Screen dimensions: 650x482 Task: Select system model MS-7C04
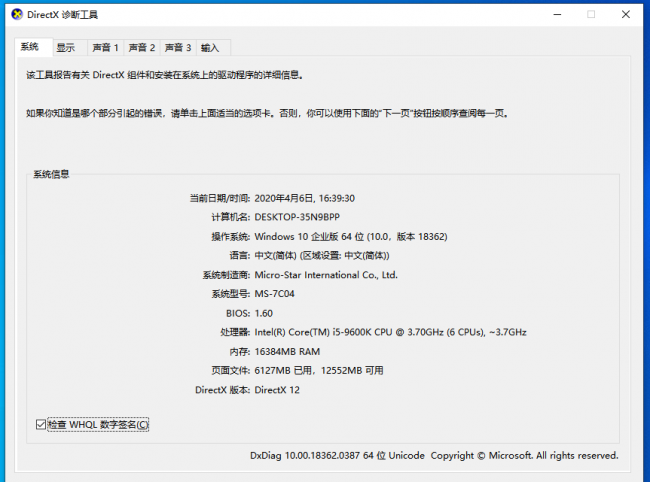(x=274, y=294)
